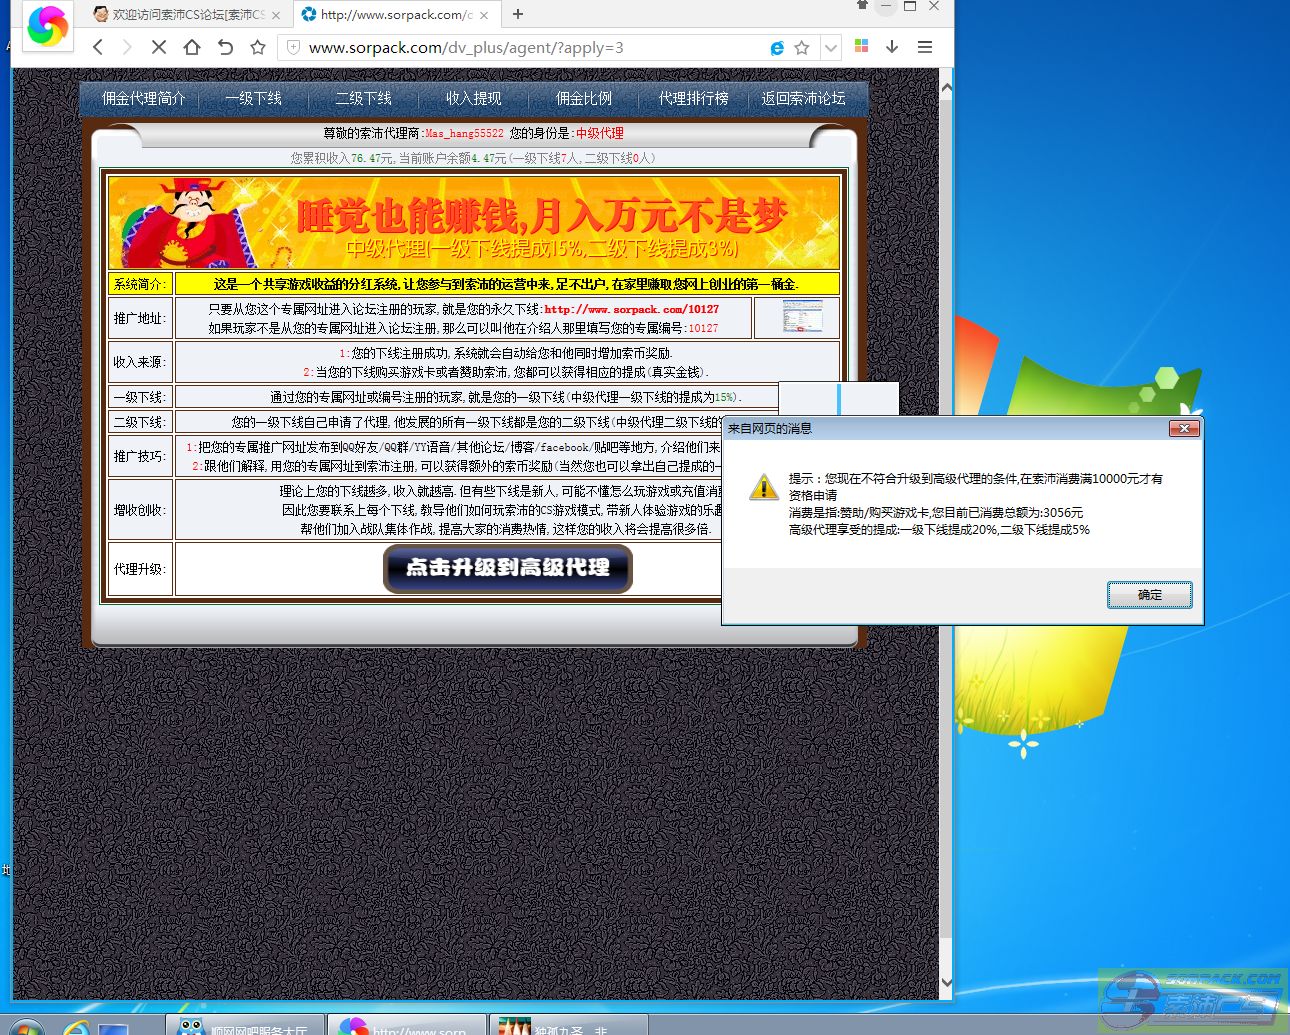
Task: Switch to http://www.sorp taskbar button
Action: [406, 1026]
